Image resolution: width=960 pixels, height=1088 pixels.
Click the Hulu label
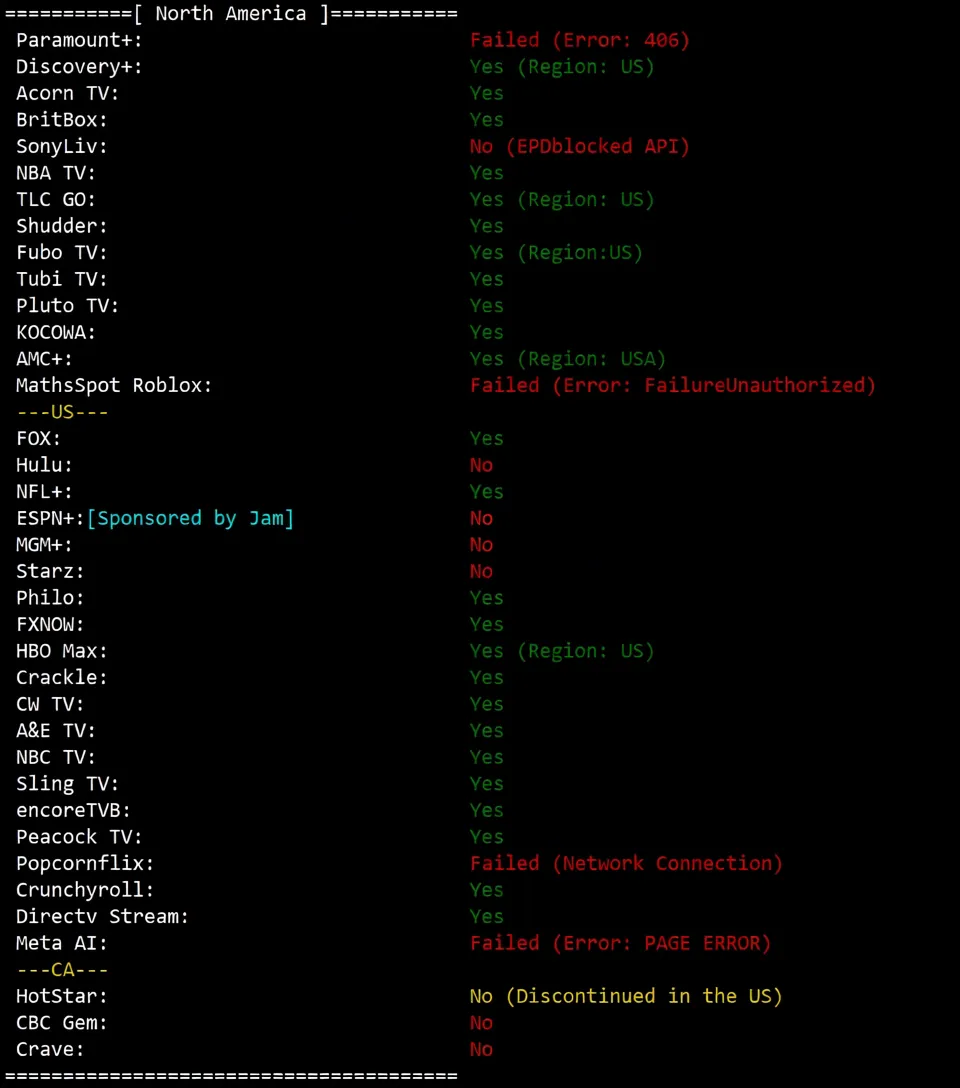pyautogui.click(x=44, y=465)
